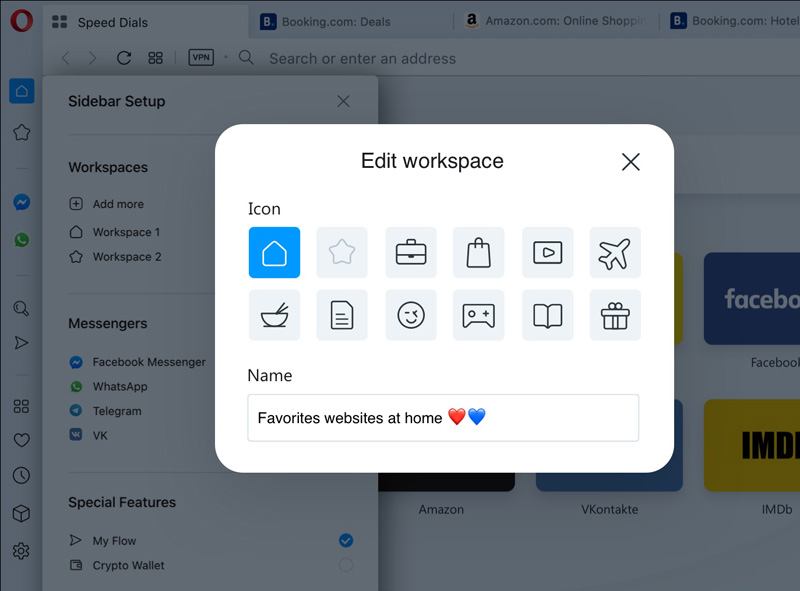
Task: Choose the winking smiley workspace icon
Action: tap(411, 315)
